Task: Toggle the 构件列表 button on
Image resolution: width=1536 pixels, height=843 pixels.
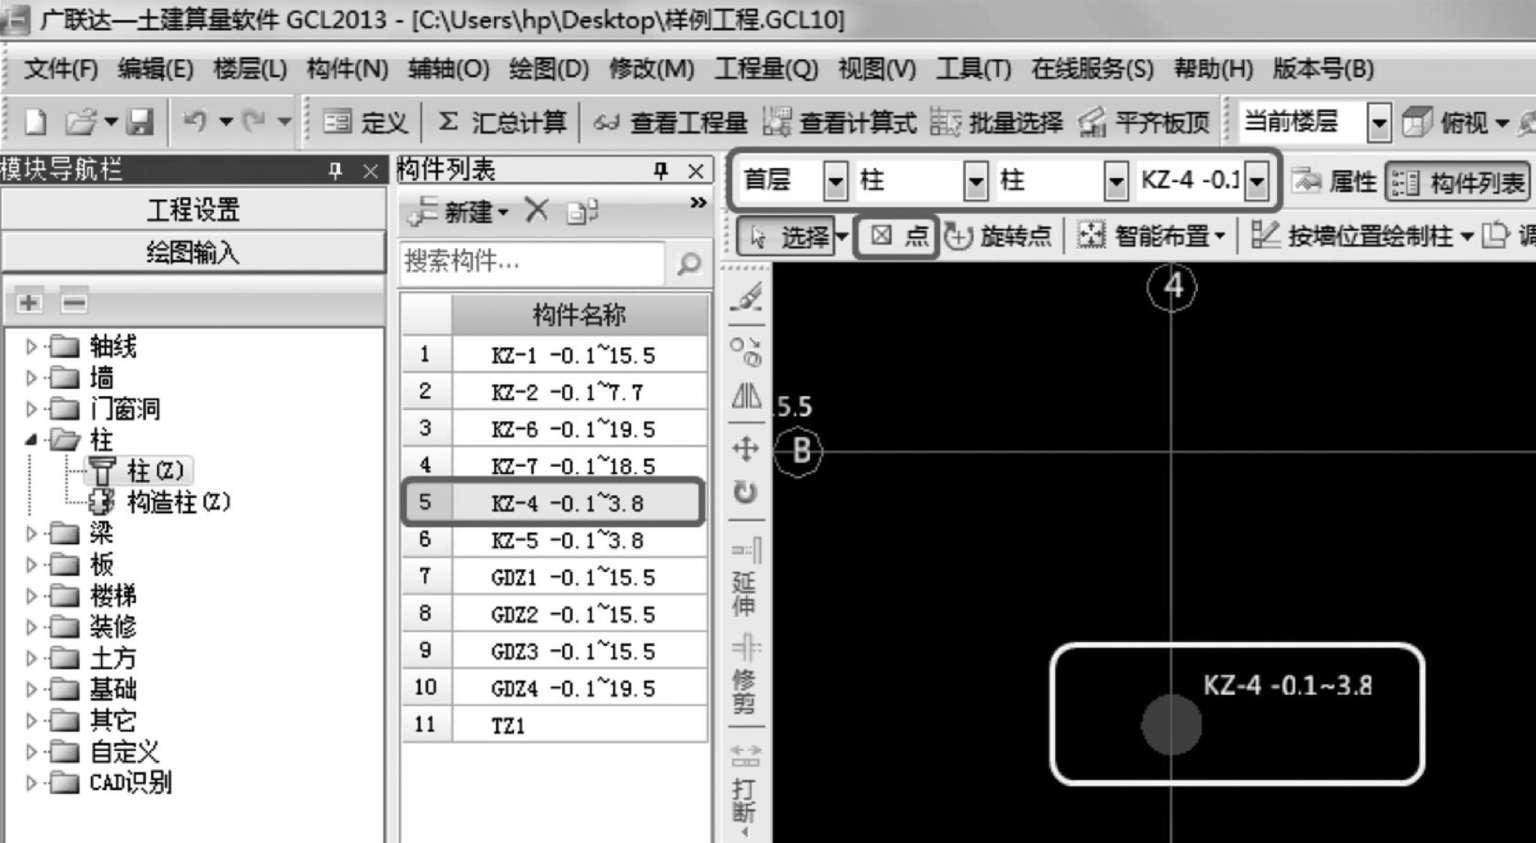Action: [1458, 182]
